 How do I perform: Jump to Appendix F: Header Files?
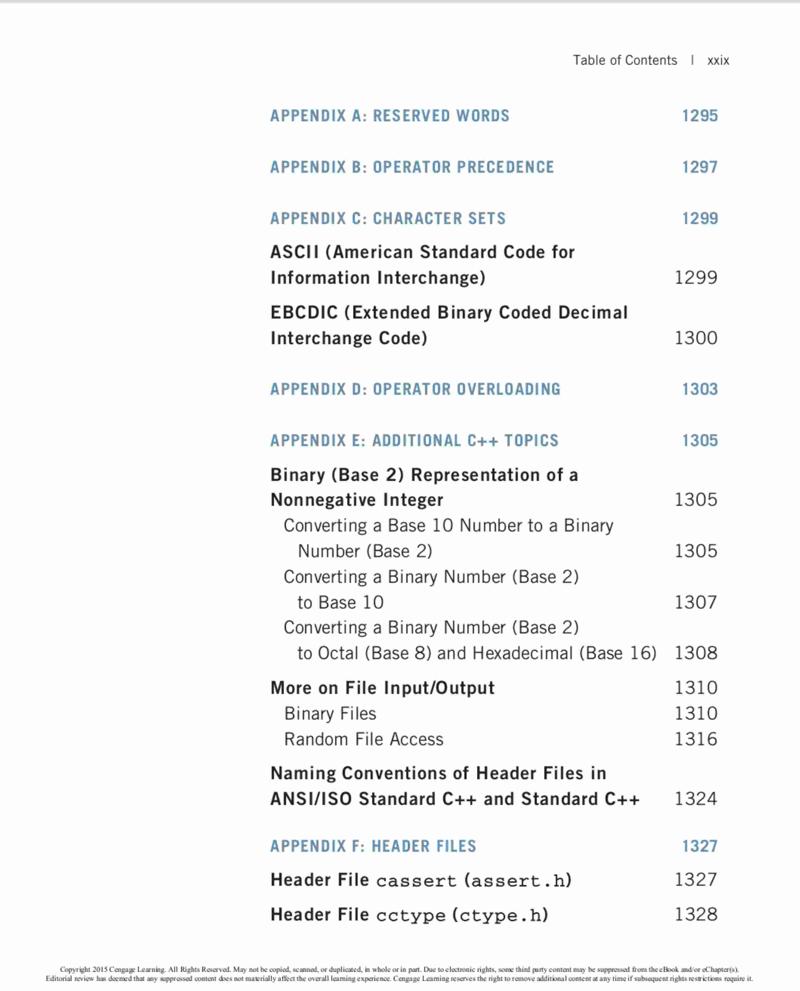coord(373,846)
